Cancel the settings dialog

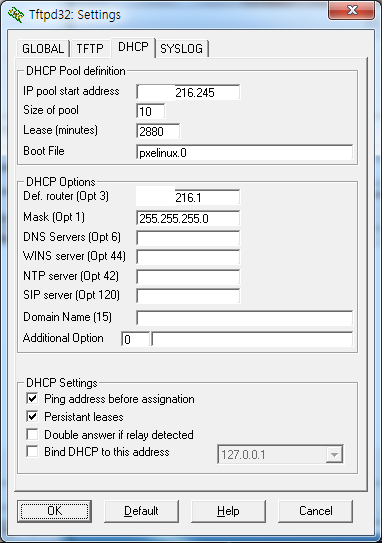[x=315, y=511]
